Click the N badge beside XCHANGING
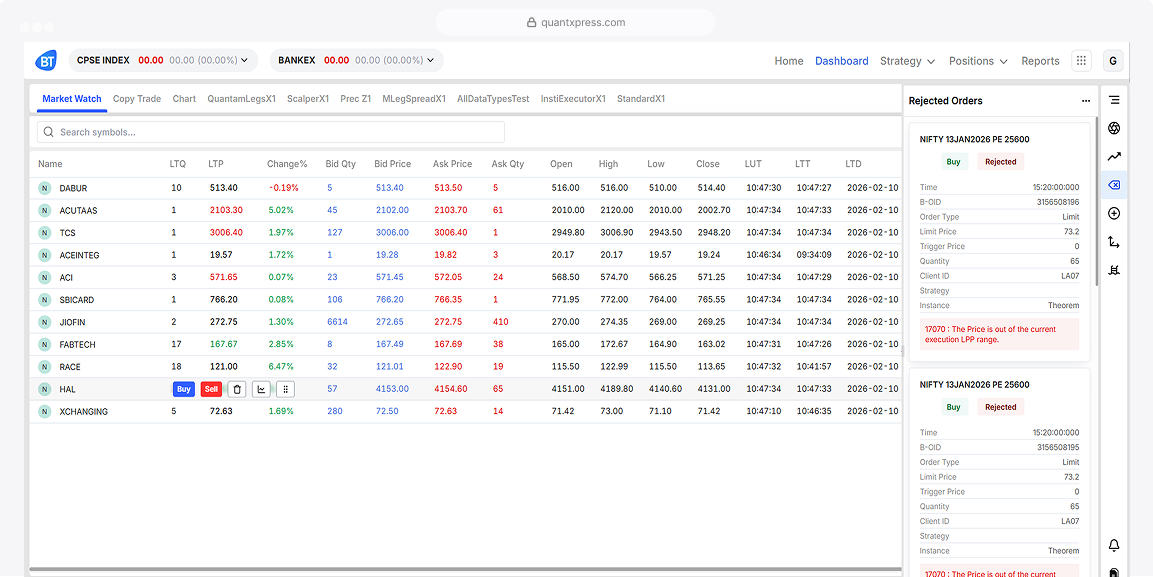The width and height of the screenshot is (1153, 577). tap(44, 412)
